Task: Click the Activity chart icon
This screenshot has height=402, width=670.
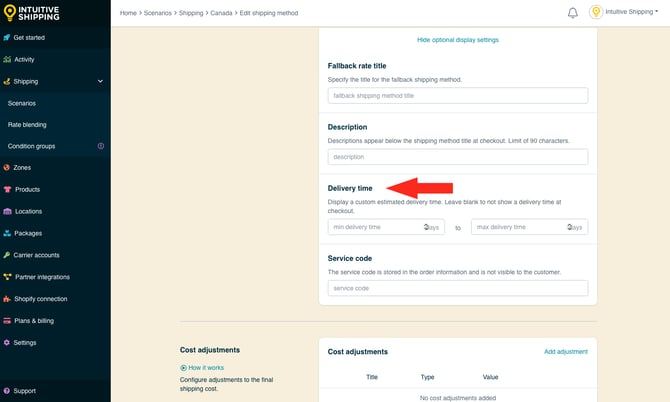Action: pyautogui.click(x=7, y=59)
